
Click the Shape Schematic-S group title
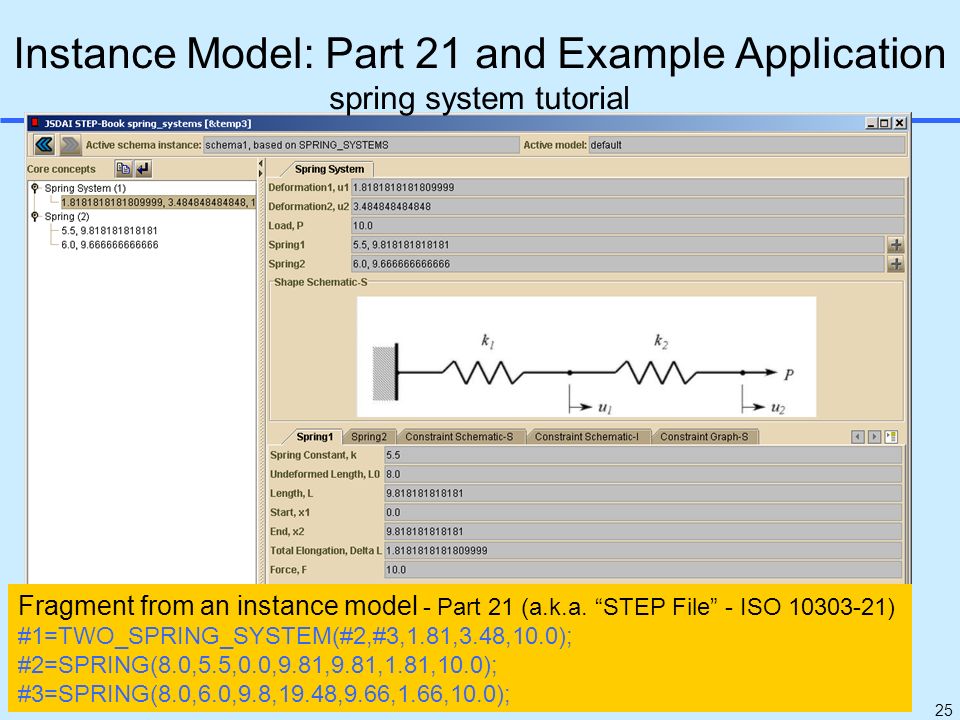(x=320, y=282)
